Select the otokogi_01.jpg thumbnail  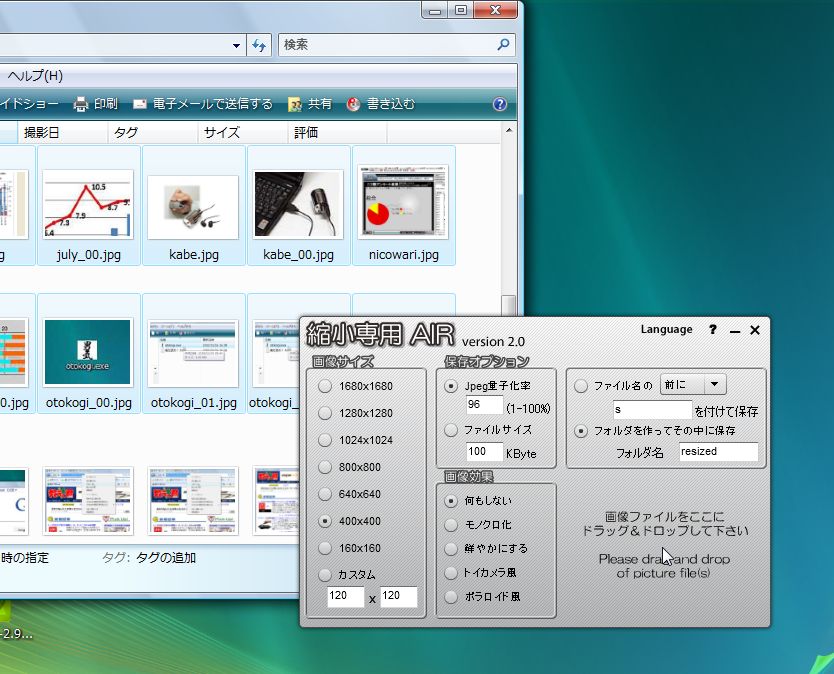click(194, 353)
